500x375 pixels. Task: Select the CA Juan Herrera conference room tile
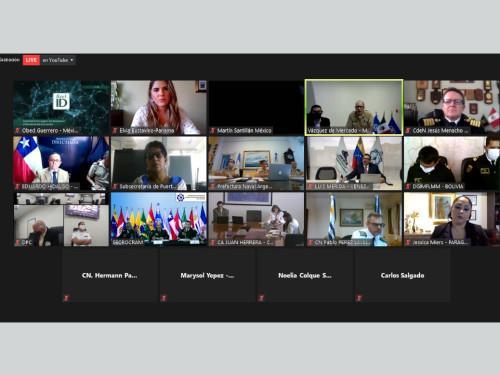click(256, 219)
